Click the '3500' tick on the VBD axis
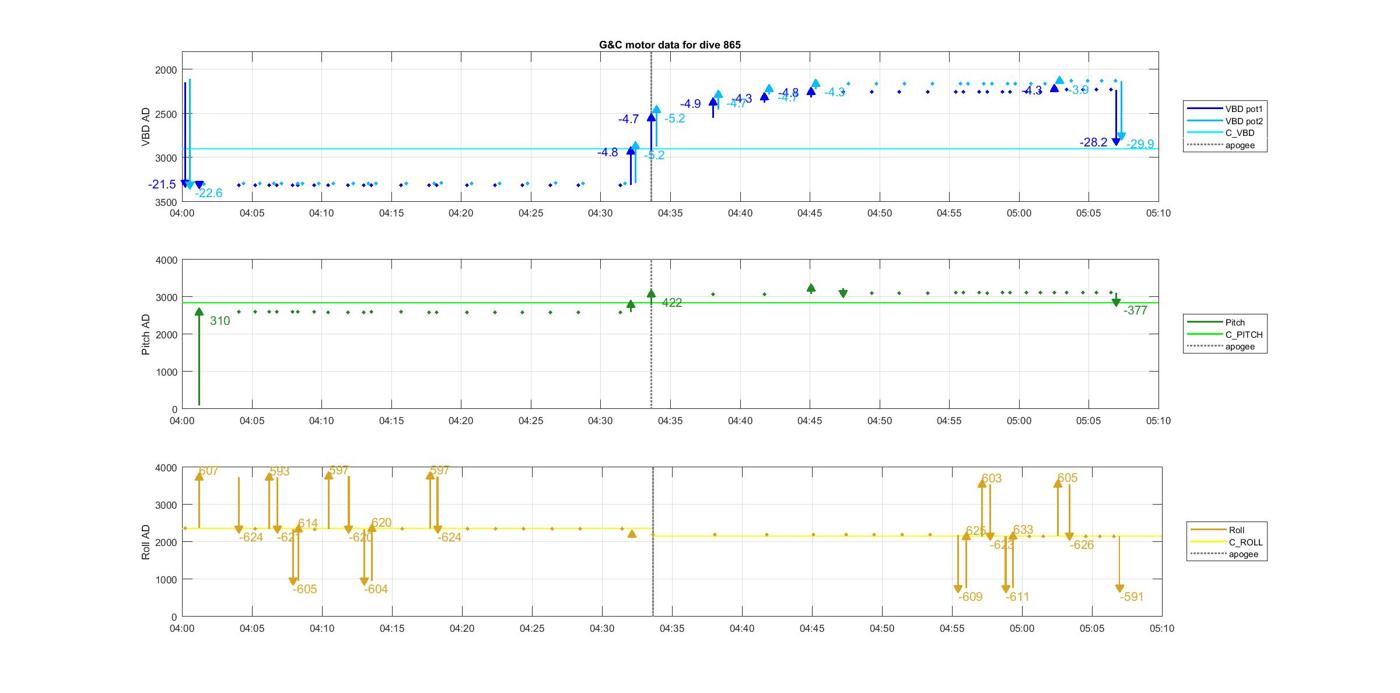Viewport: 1400px width, 693px height. (x=166, y=202)
